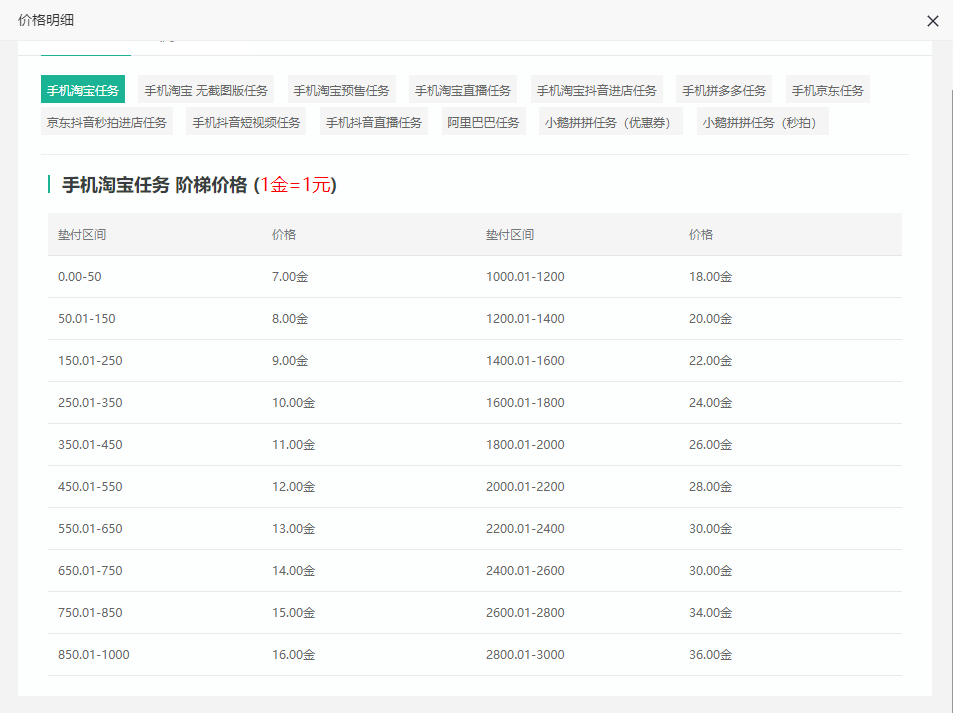Click the 14.00金 price cell

(294, 570)
